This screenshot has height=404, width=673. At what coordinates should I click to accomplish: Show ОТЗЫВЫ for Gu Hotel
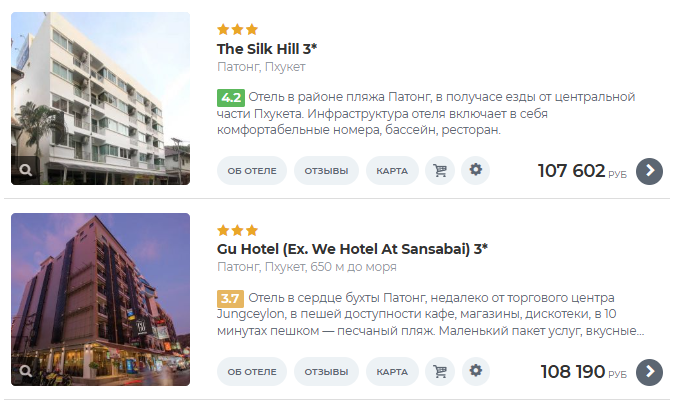point(326,371)
